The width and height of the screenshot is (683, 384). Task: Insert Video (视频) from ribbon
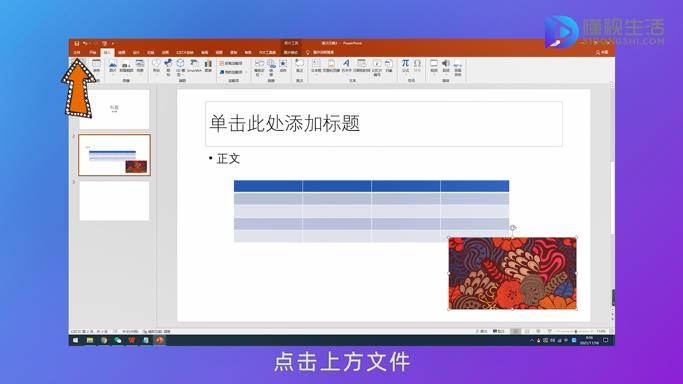point(434,66)
